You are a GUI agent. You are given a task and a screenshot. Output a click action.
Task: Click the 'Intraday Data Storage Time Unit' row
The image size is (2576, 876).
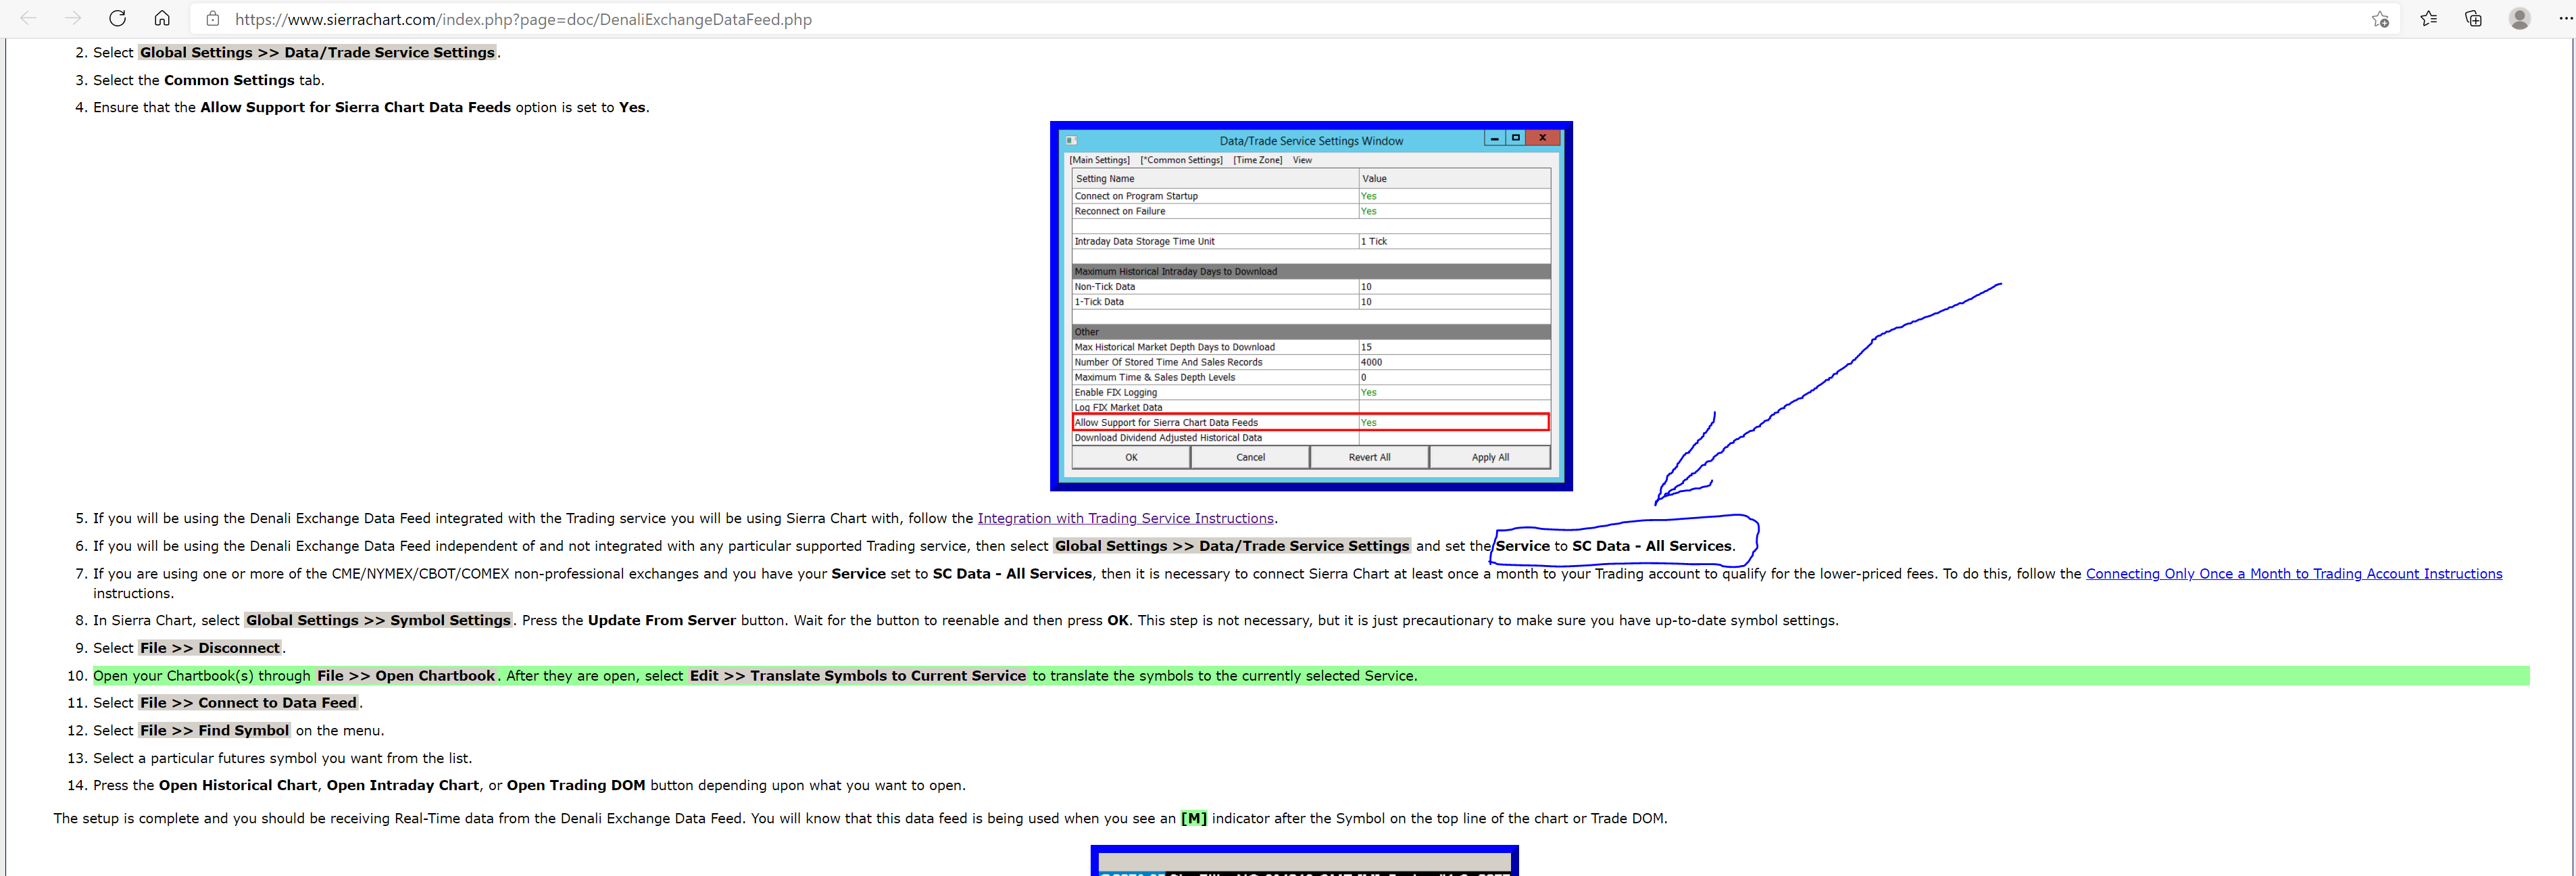point(1311,241)
